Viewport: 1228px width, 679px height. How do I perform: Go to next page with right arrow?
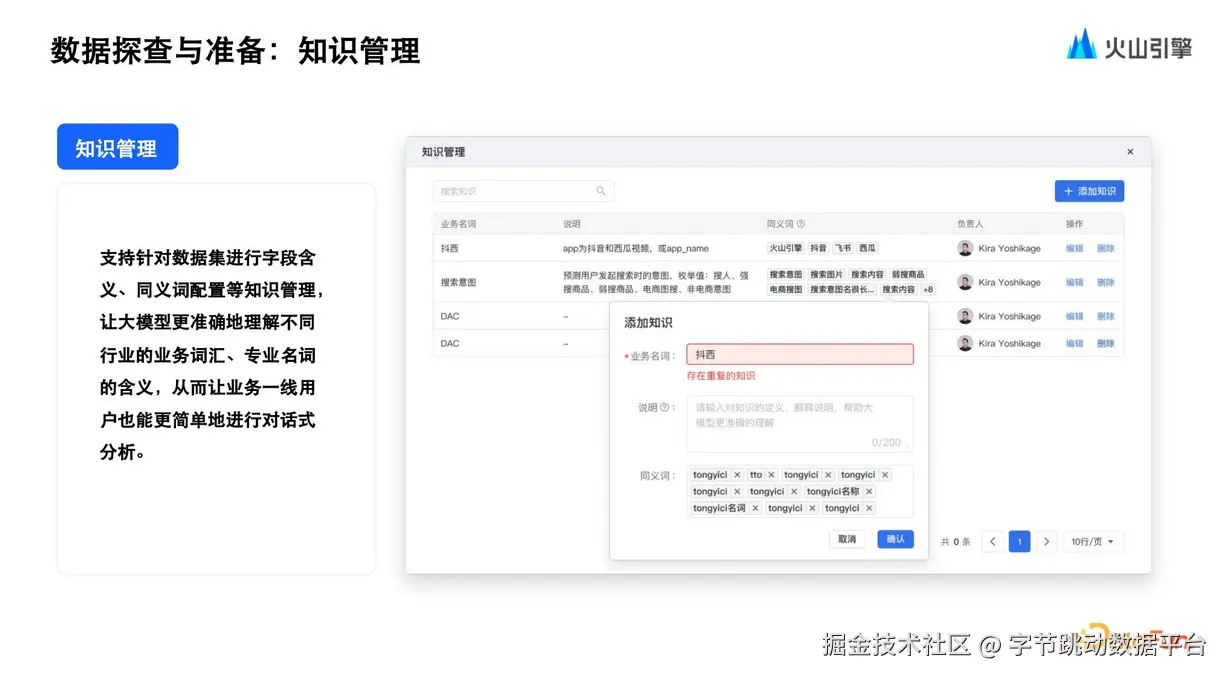1046,542
